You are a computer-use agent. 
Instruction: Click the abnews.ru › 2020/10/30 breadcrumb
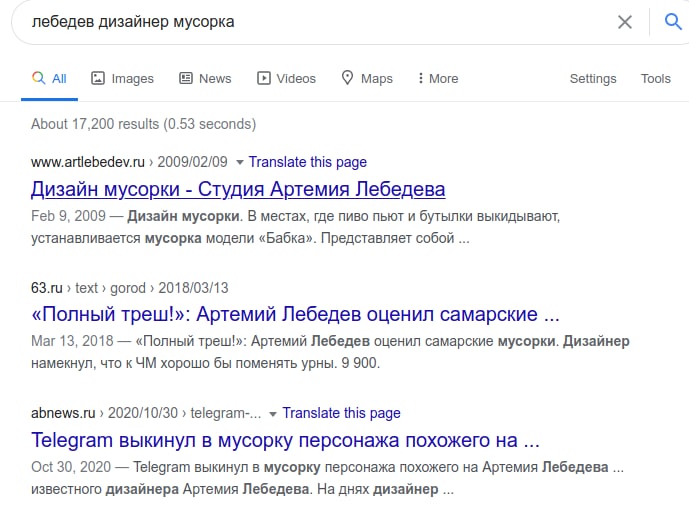click(146, 413)
